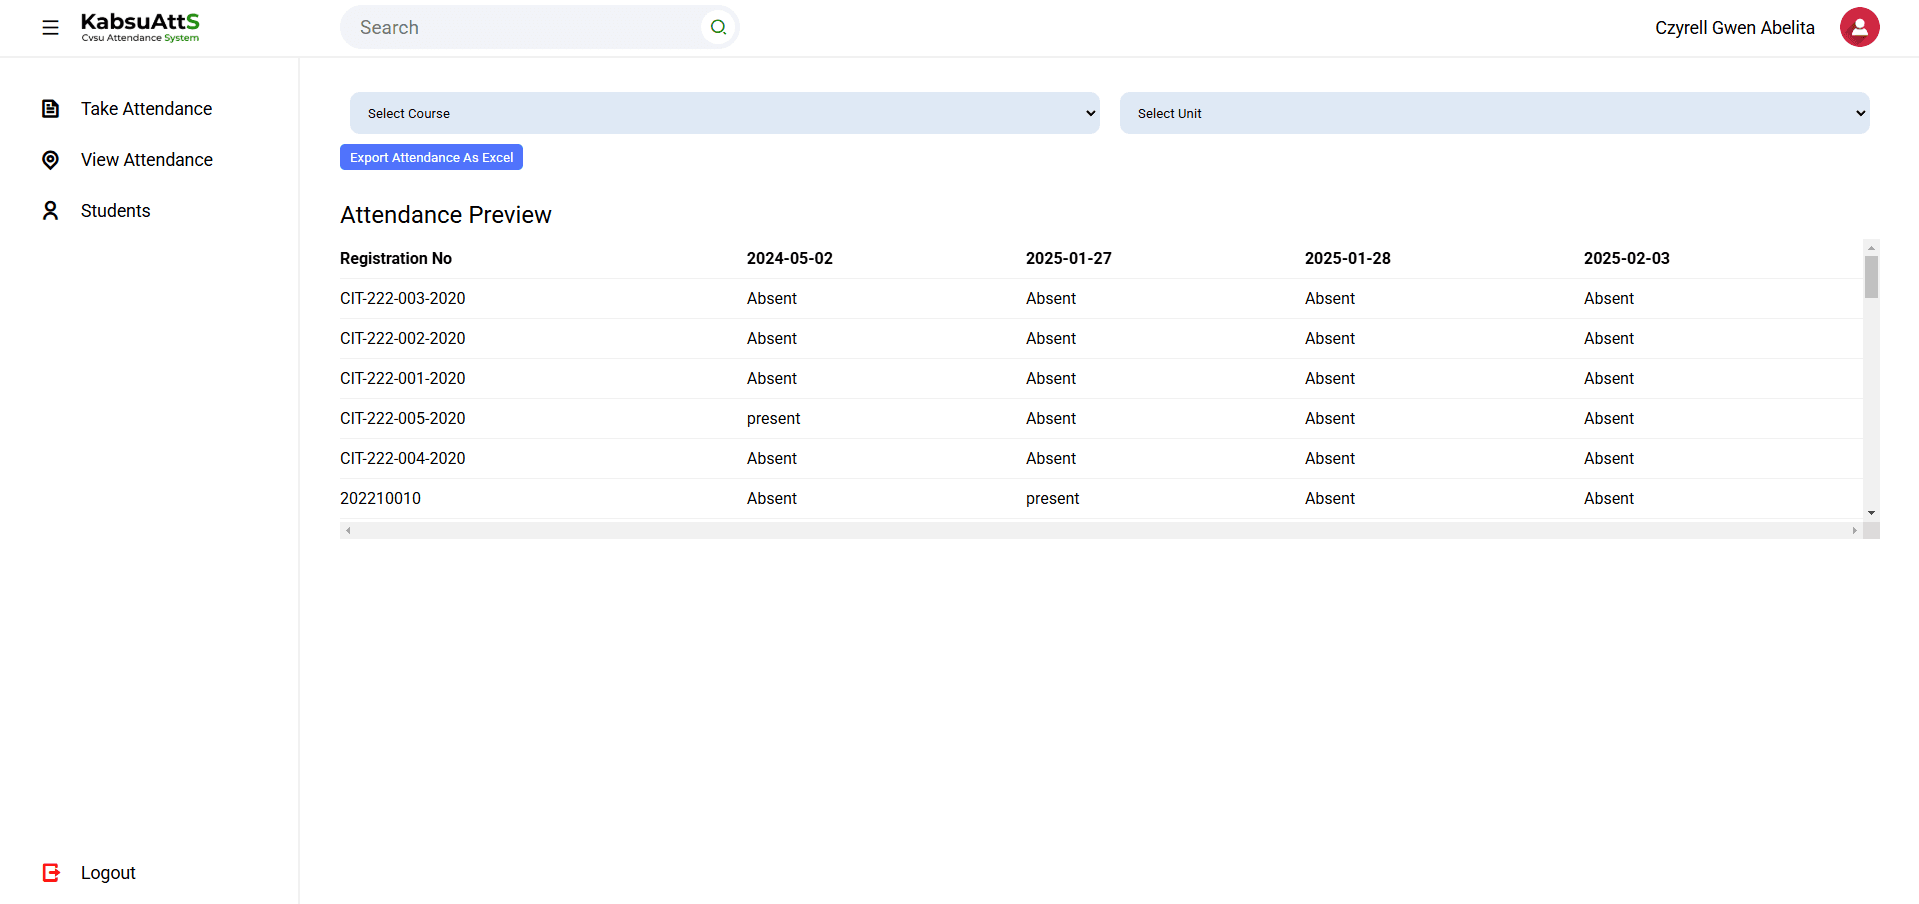Click the Students person icon
Viewport: 1919px width, 904px height.
pyautogui.click(x=50, y=211)
